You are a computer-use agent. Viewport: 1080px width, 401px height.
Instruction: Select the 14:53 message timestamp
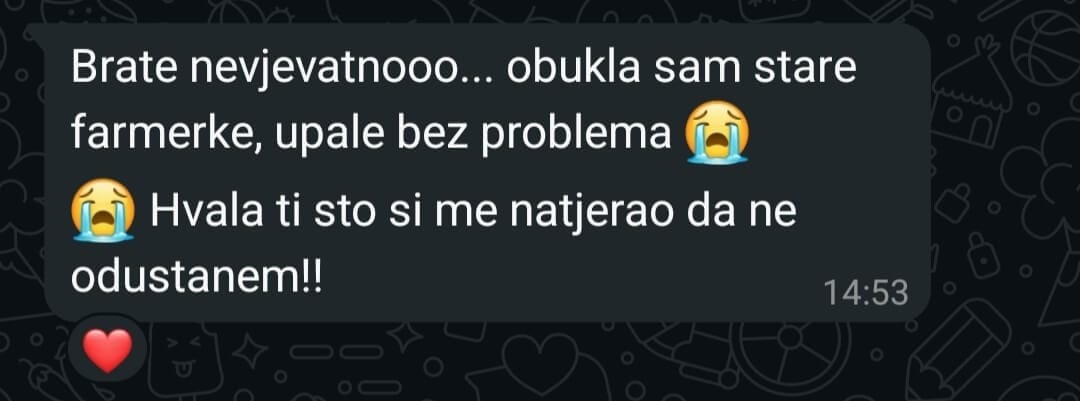click(866, 293)
